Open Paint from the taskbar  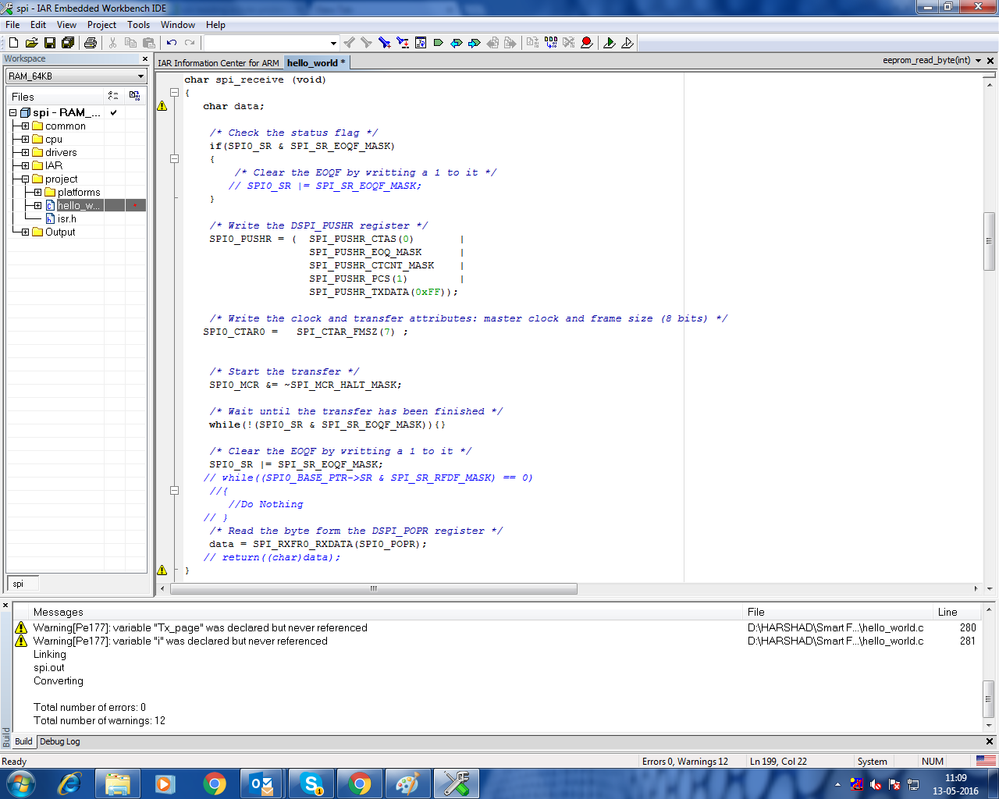click(x=407, y=784)
